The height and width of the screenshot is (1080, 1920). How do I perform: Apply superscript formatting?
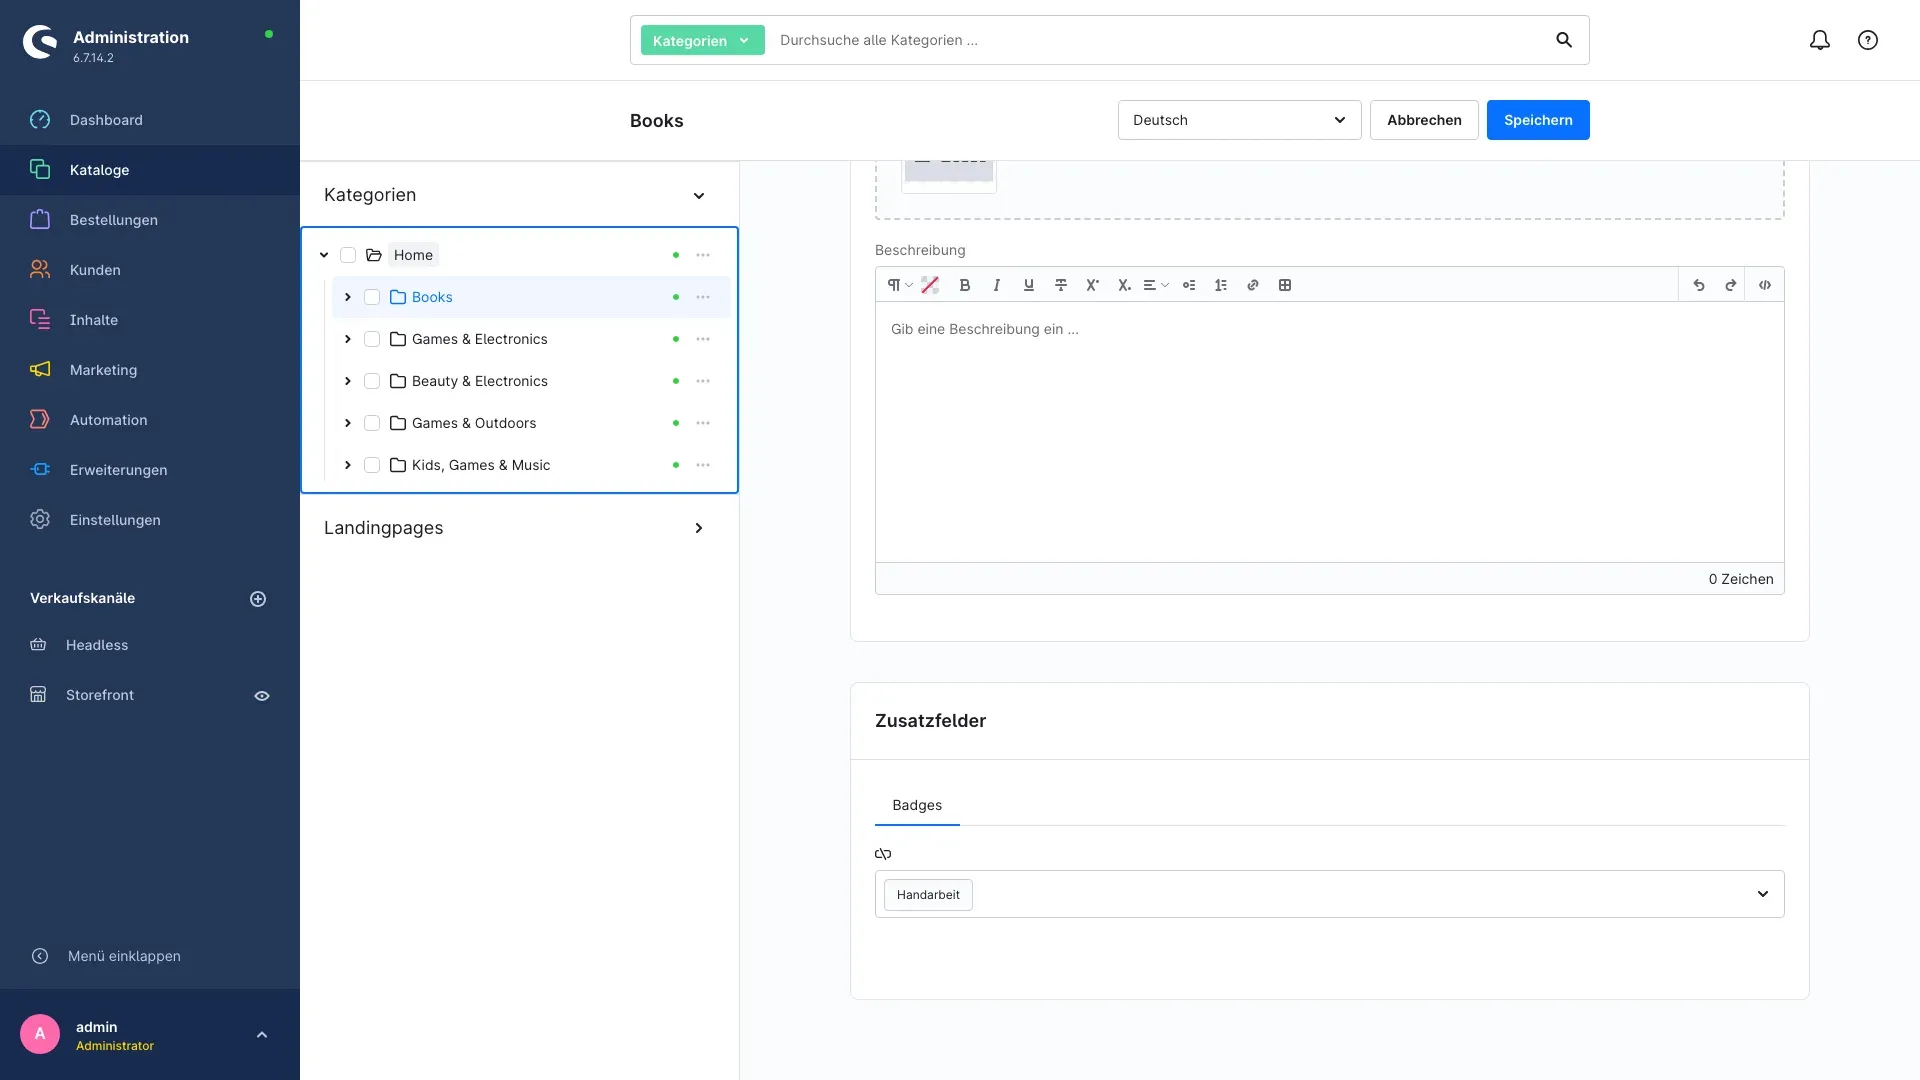coord(1093,285)
